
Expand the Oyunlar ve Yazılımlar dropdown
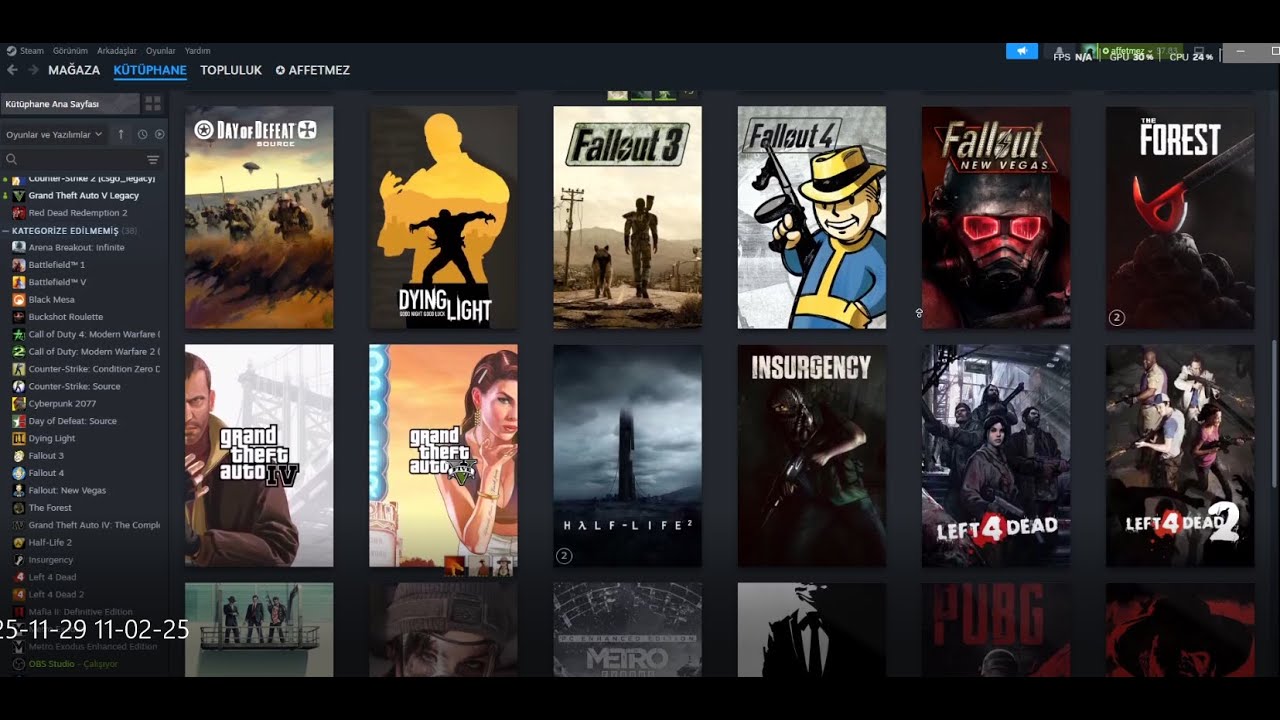[x=54, y=134]
